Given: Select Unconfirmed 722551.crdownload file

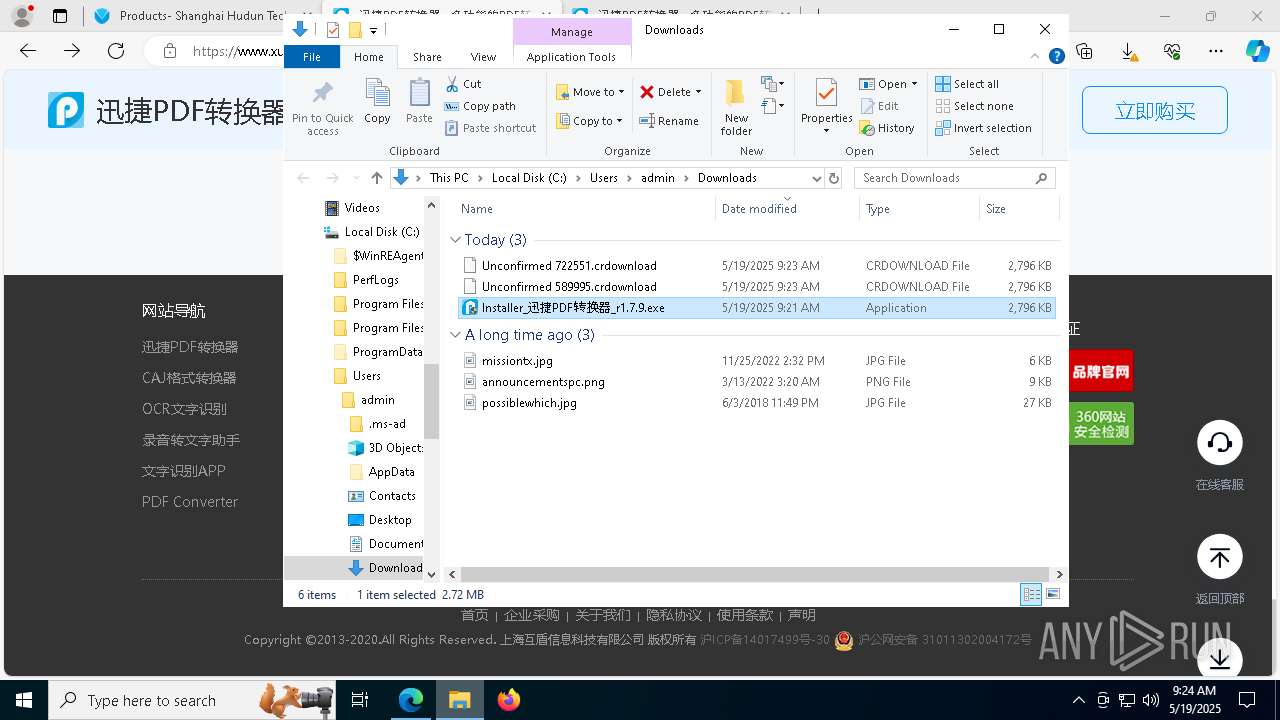Looking at the screenshot, I should [757, 266].
